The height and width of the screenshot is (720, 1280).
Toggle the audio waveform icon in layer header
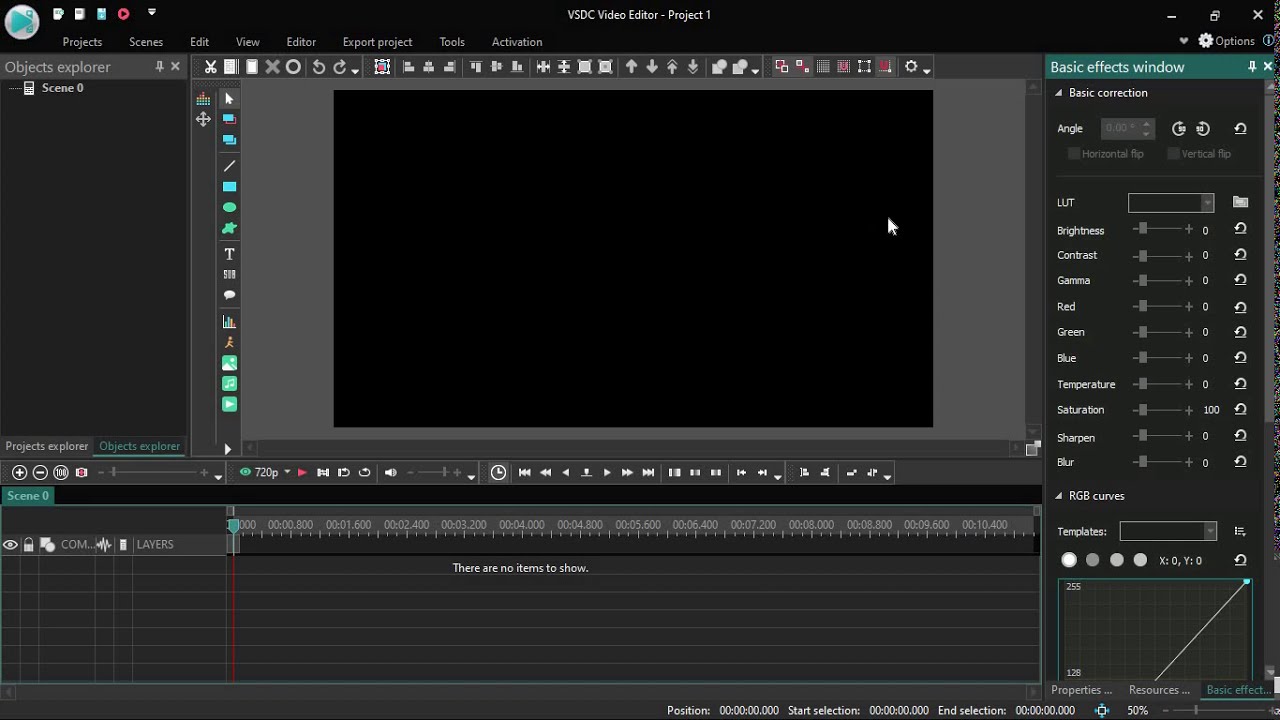tap(103, 545)
